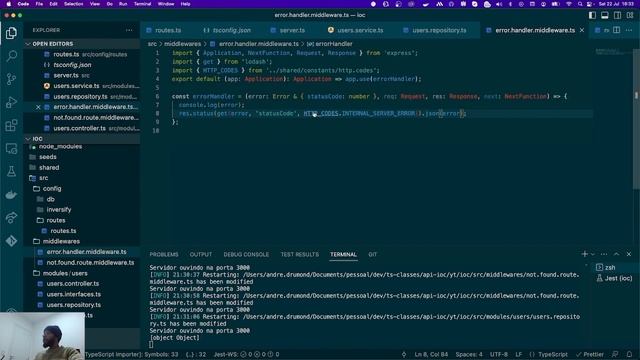Open Explorer more actions ellipsis
Image resolution: width=640 pixels, height=360 pixels.
(x=129, y=30)
